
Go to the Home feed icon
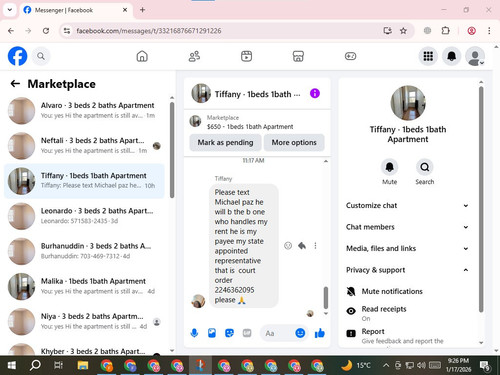pyautogui.click(x=142, y=56)
